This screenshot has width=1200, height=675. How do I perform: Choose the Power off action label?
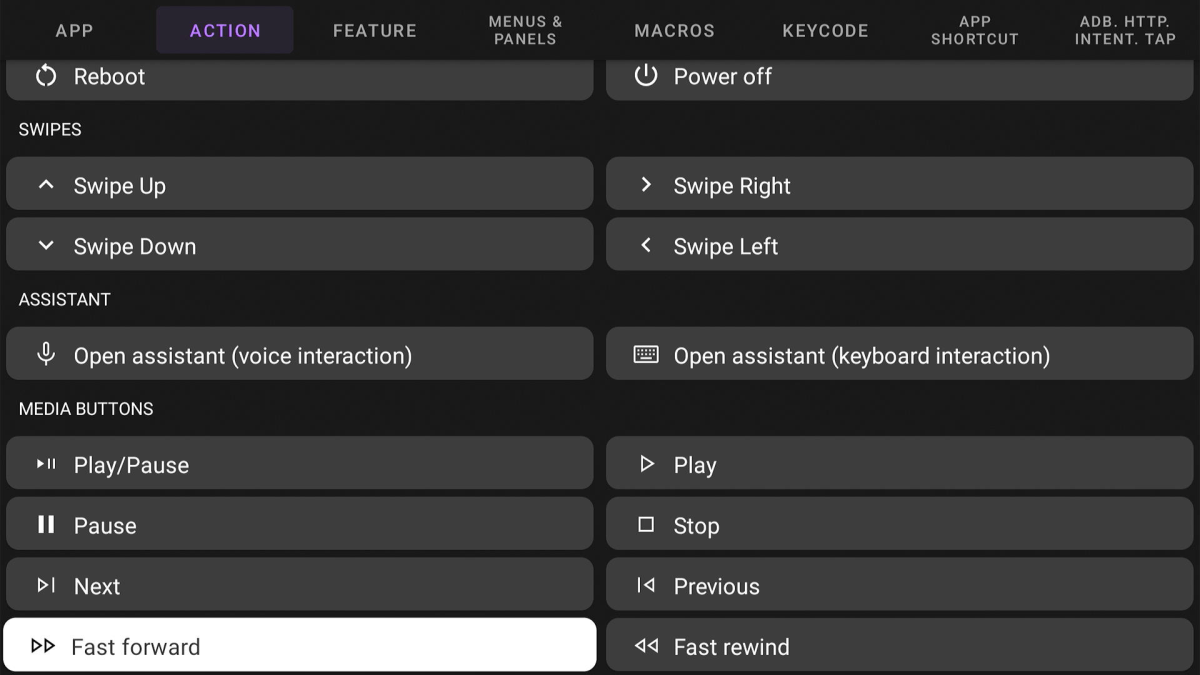[723, 76]
